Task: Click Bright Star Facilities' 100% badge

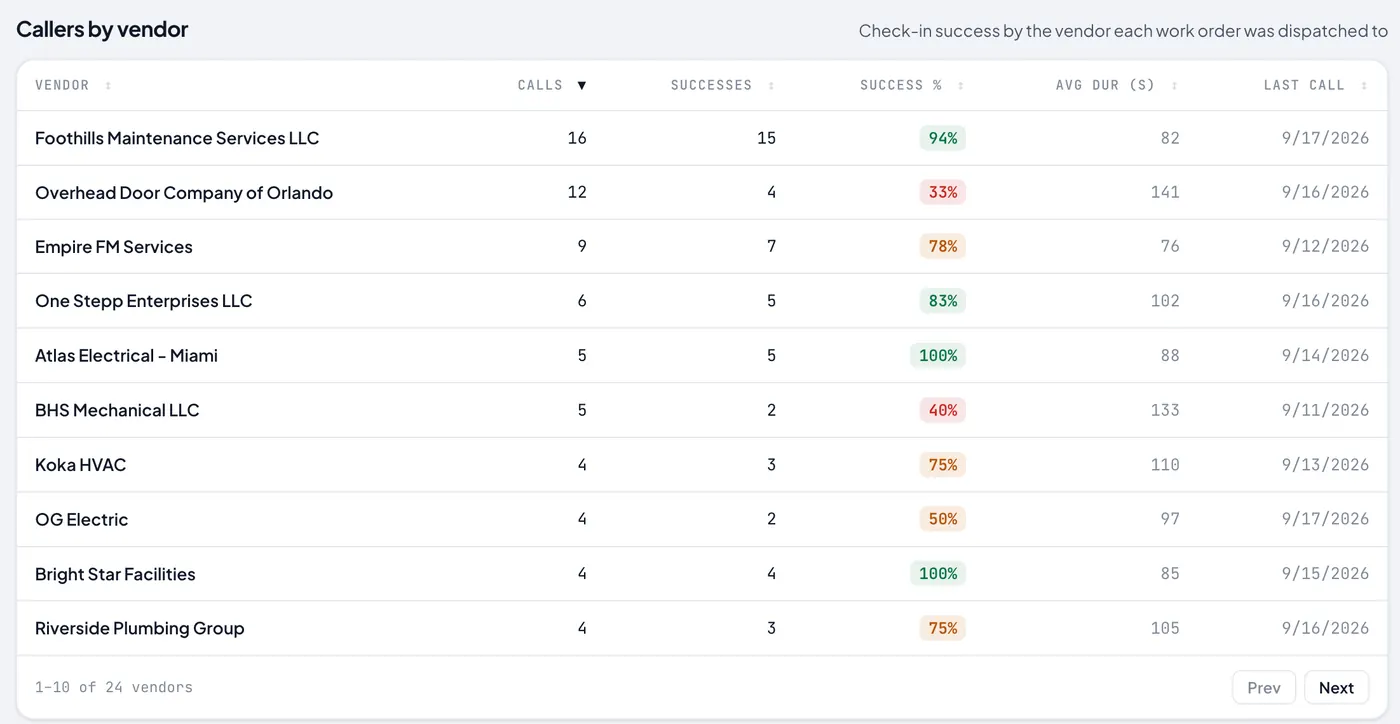Action: tap(938, 574)
